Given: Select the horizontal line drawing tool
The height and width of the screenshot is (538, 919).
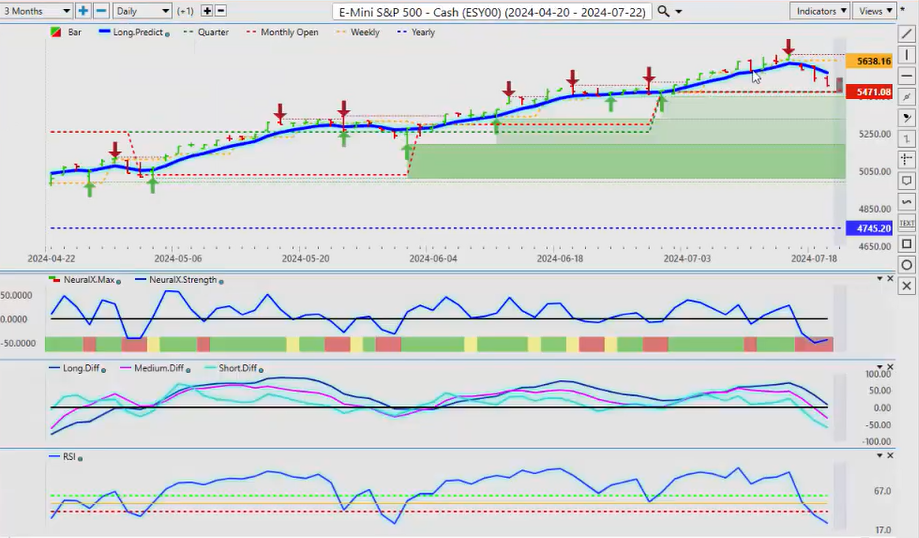Looking at the screenshot, I should coord(907,76).
